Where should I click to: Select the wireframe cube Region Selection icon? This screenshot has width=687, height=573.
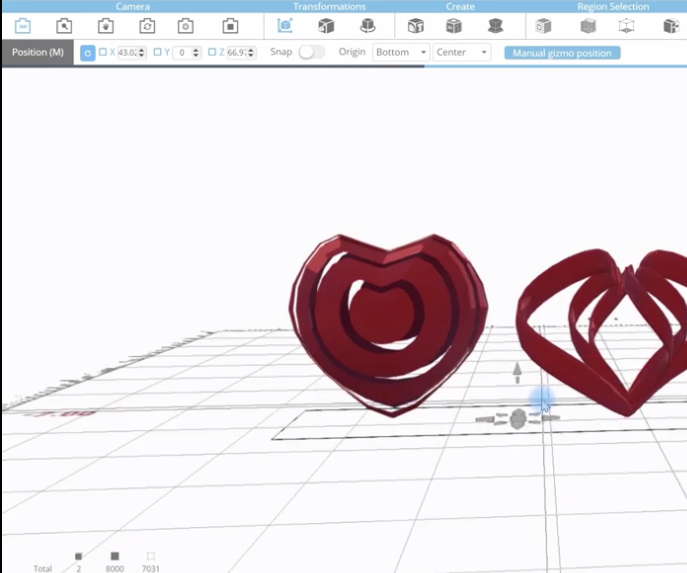click(626, 26)
